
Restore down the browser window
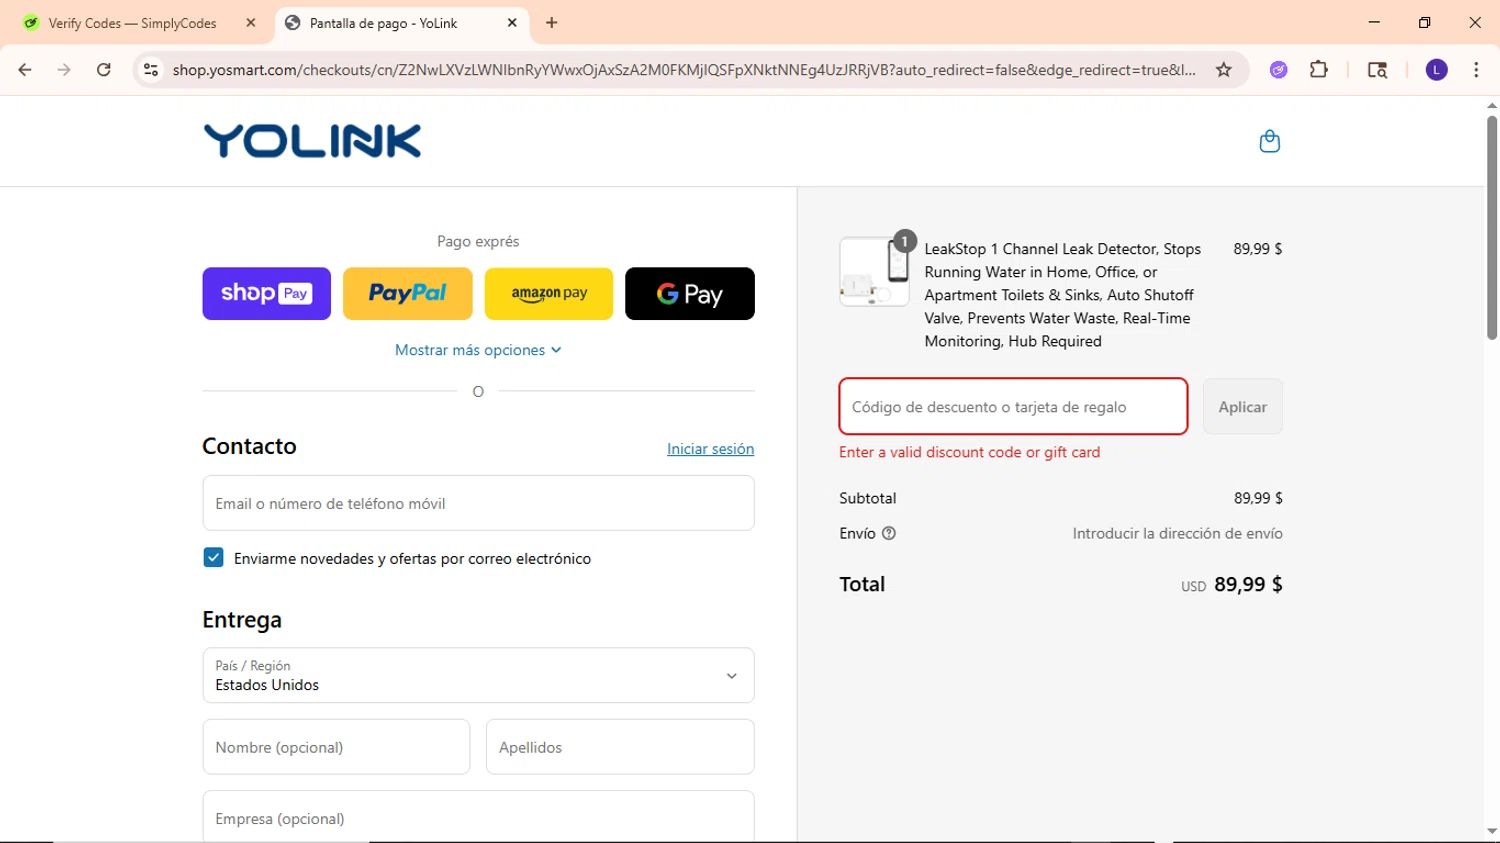click(x=1424, y=22)
